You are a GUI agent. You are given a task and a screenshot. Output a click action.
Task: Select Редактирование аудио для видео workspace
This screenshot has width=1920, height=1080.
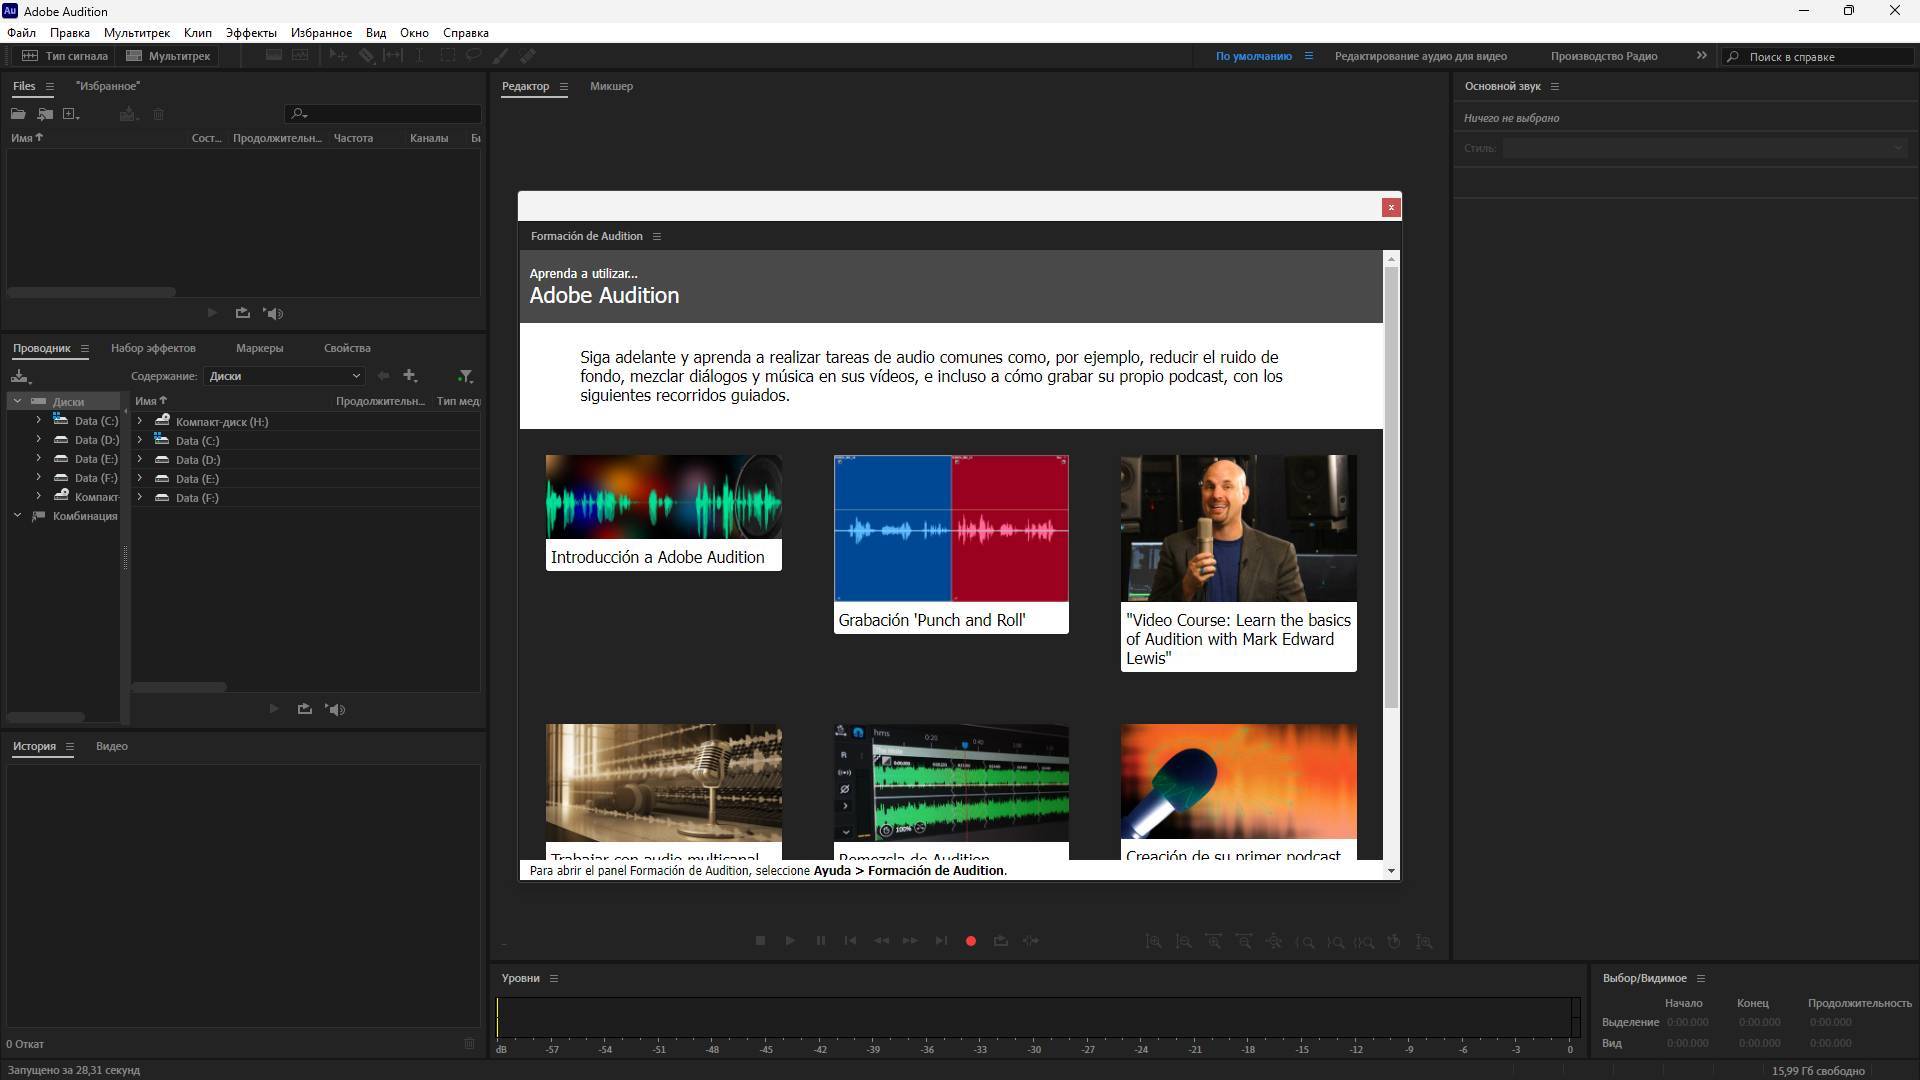click(1420, 56)
